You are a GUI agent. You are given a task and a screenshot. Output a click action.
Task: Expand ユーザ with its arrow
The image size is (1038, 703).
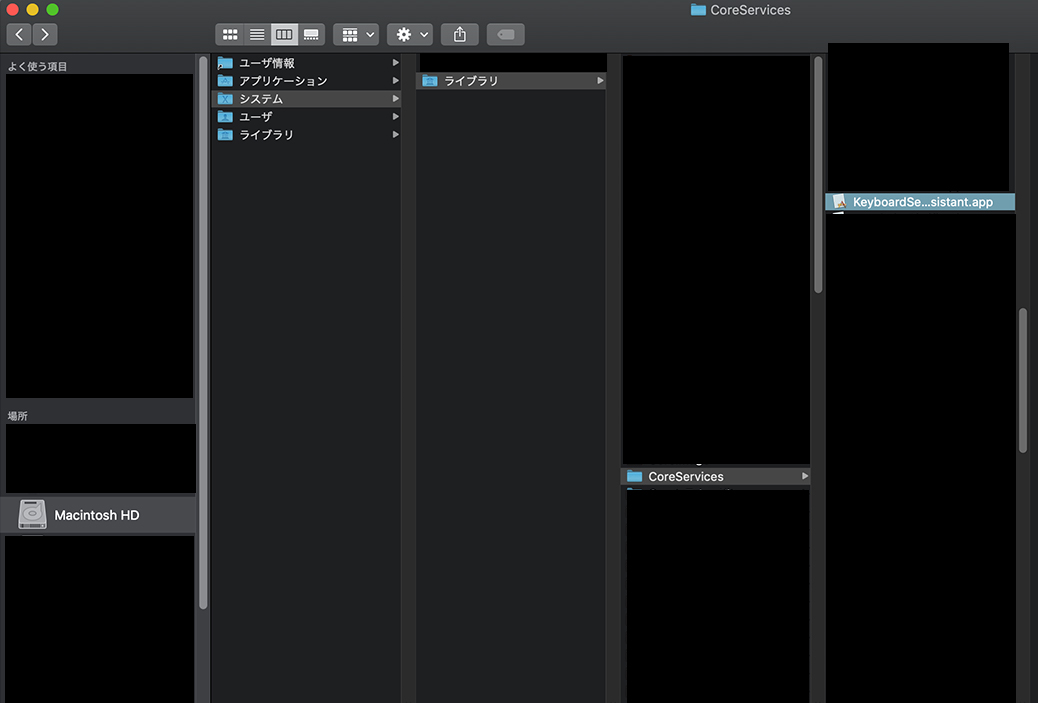tap(395, 116)
